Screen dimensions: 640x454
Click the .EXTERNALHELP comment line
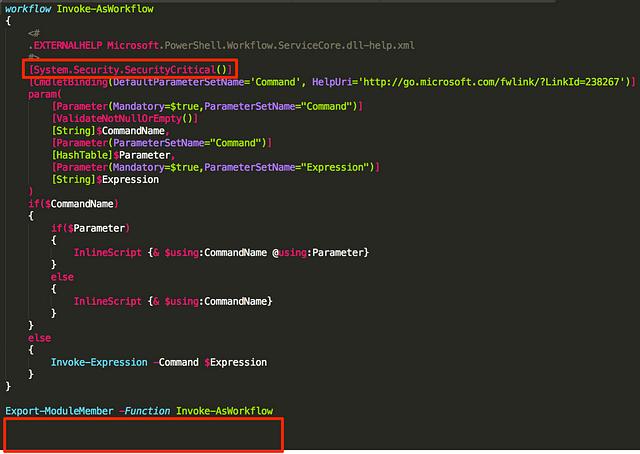tap(221, 45)
